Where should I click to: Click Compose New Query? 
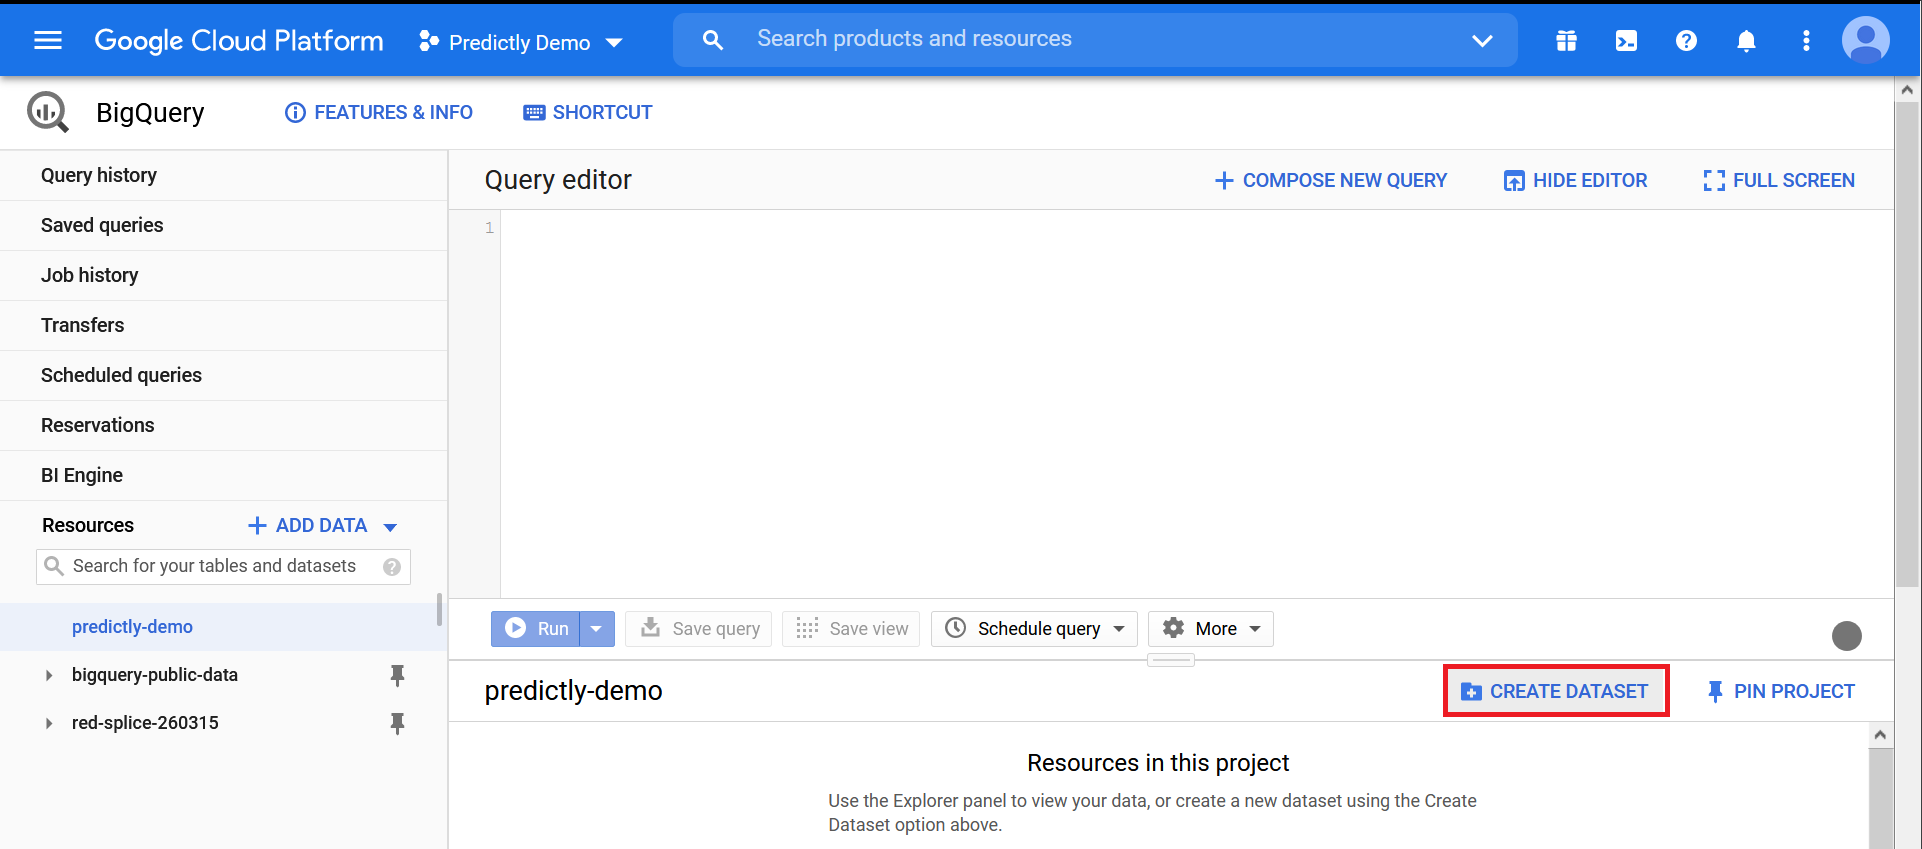click(x=1330, y=180)
